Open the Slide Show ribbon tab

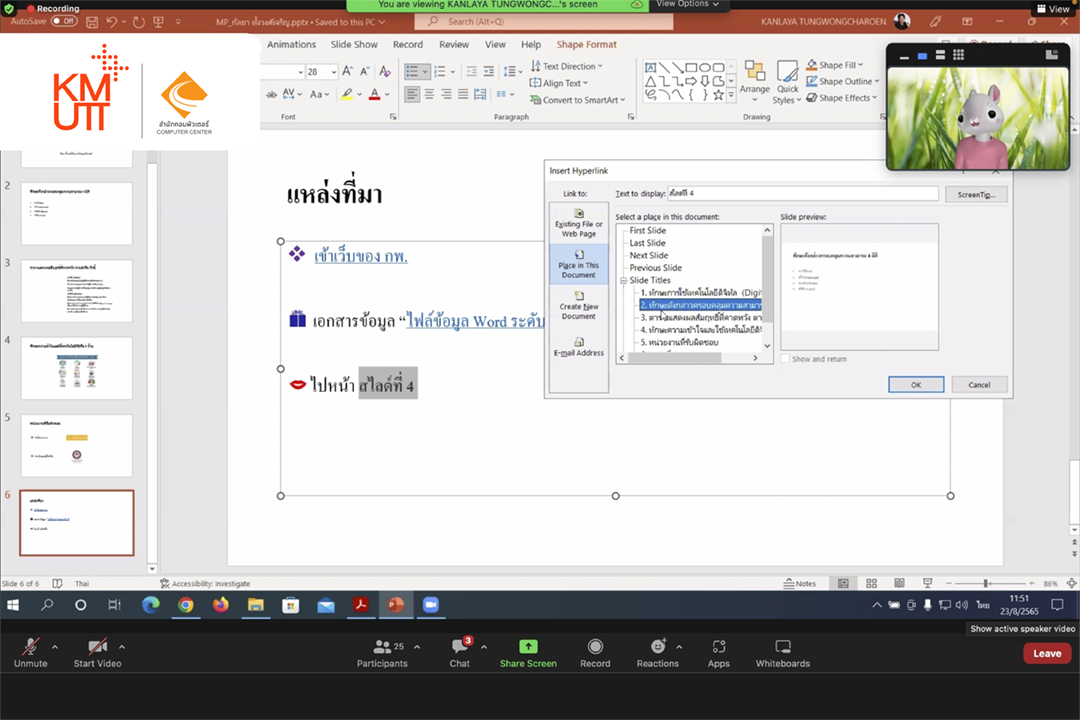coord(354,44)
